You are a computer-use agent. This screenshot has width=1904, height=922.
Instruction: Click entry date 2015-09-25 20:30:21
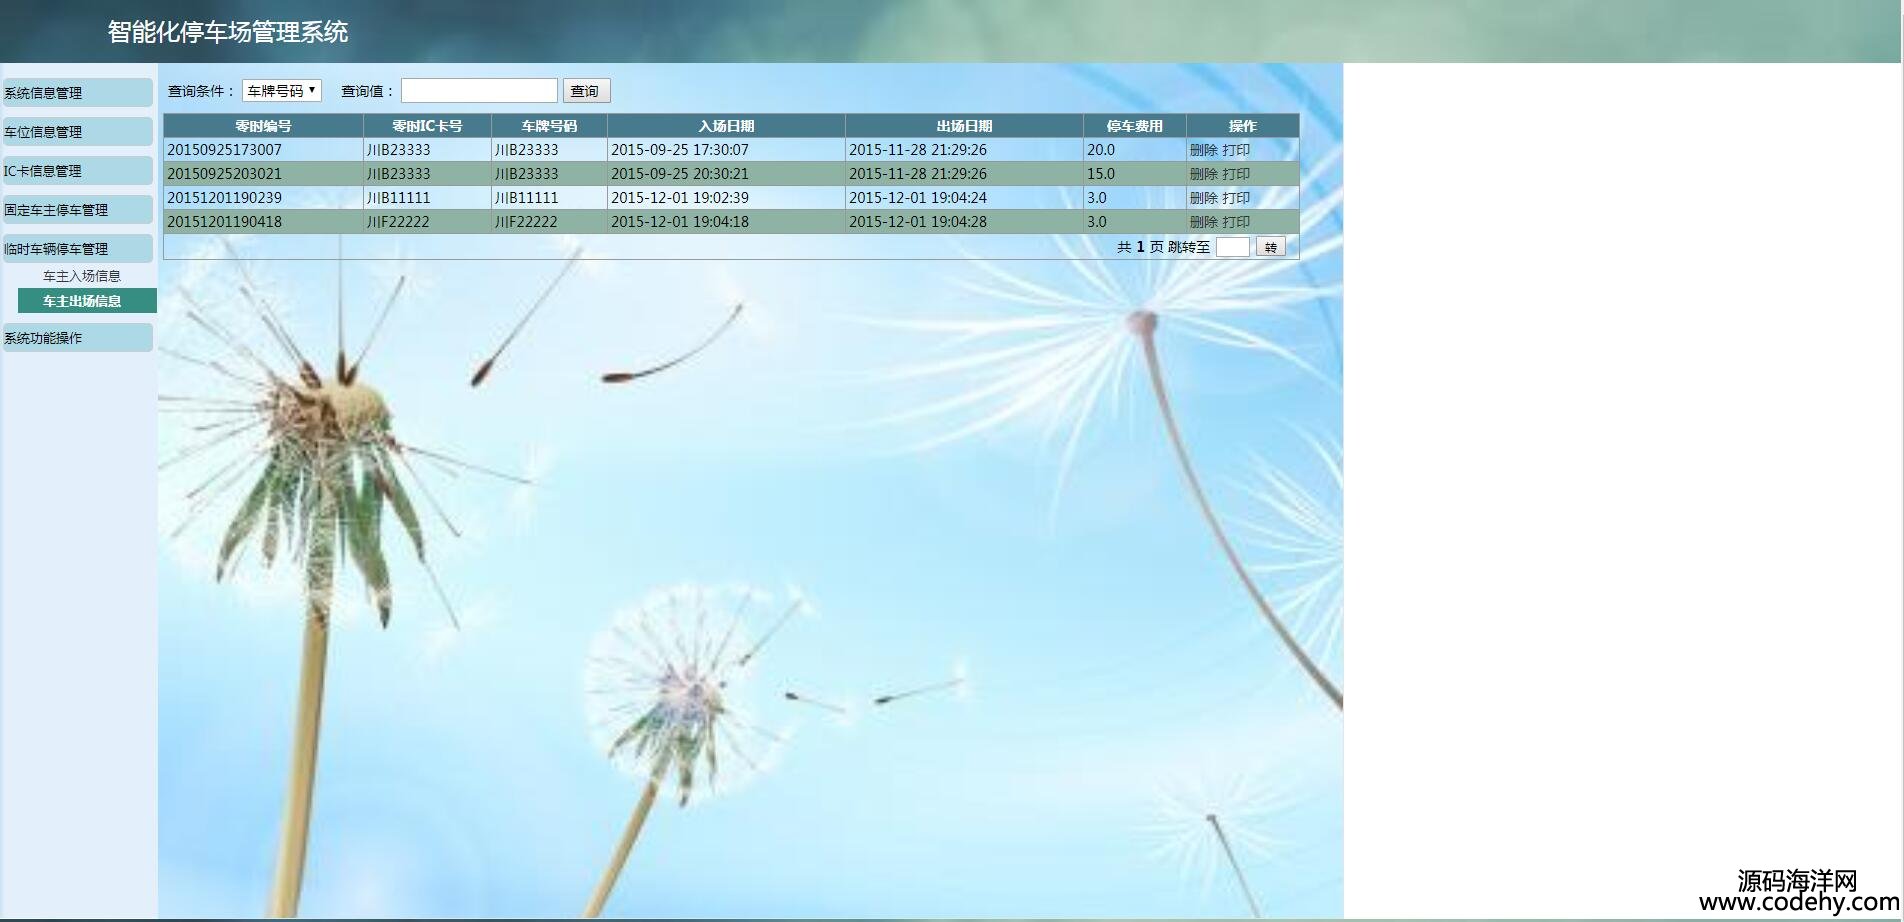tap(726, 174)
